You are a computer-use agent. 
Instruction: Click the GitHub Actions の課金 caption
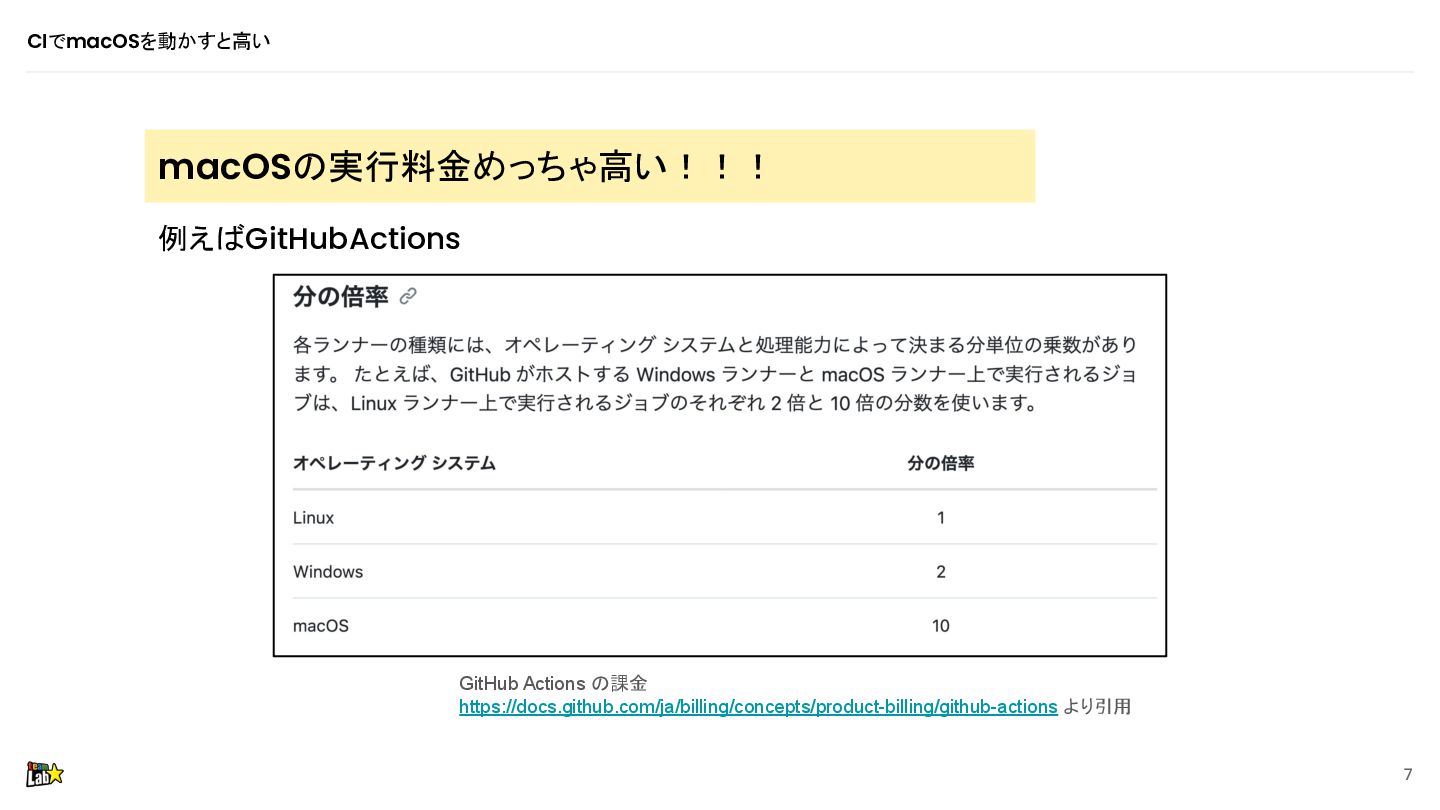point(553,684)
